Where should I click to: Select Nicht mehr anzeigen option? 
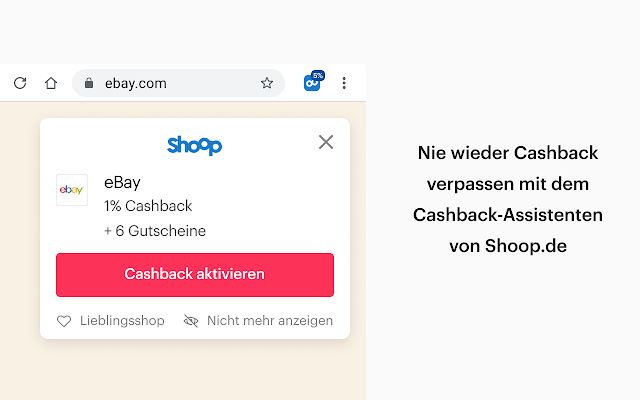[270, 321]
